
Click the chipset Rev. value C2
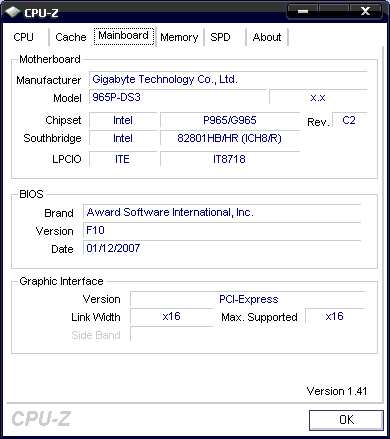[349, 120]
